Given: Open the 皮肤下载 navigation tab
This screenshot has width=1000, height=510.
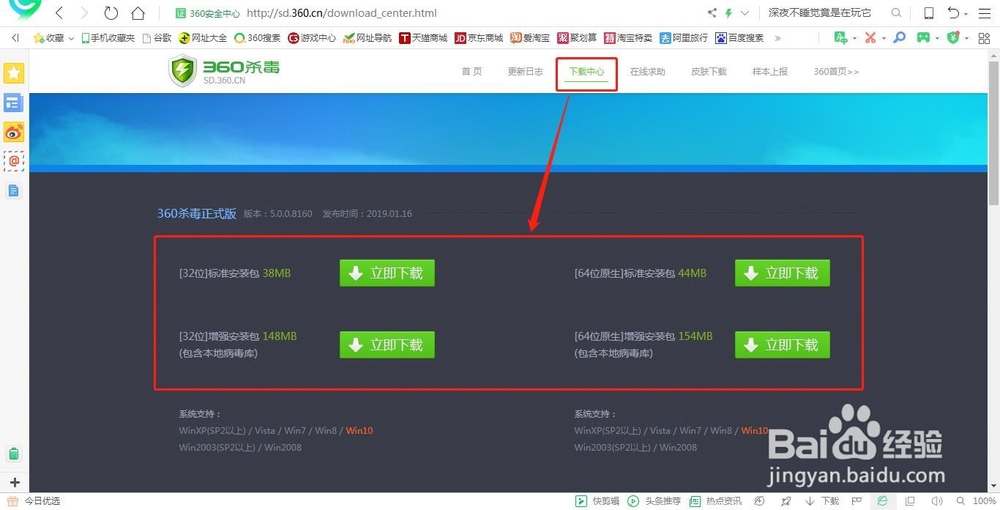Looking at the screenshot, I should click(709, 71).
